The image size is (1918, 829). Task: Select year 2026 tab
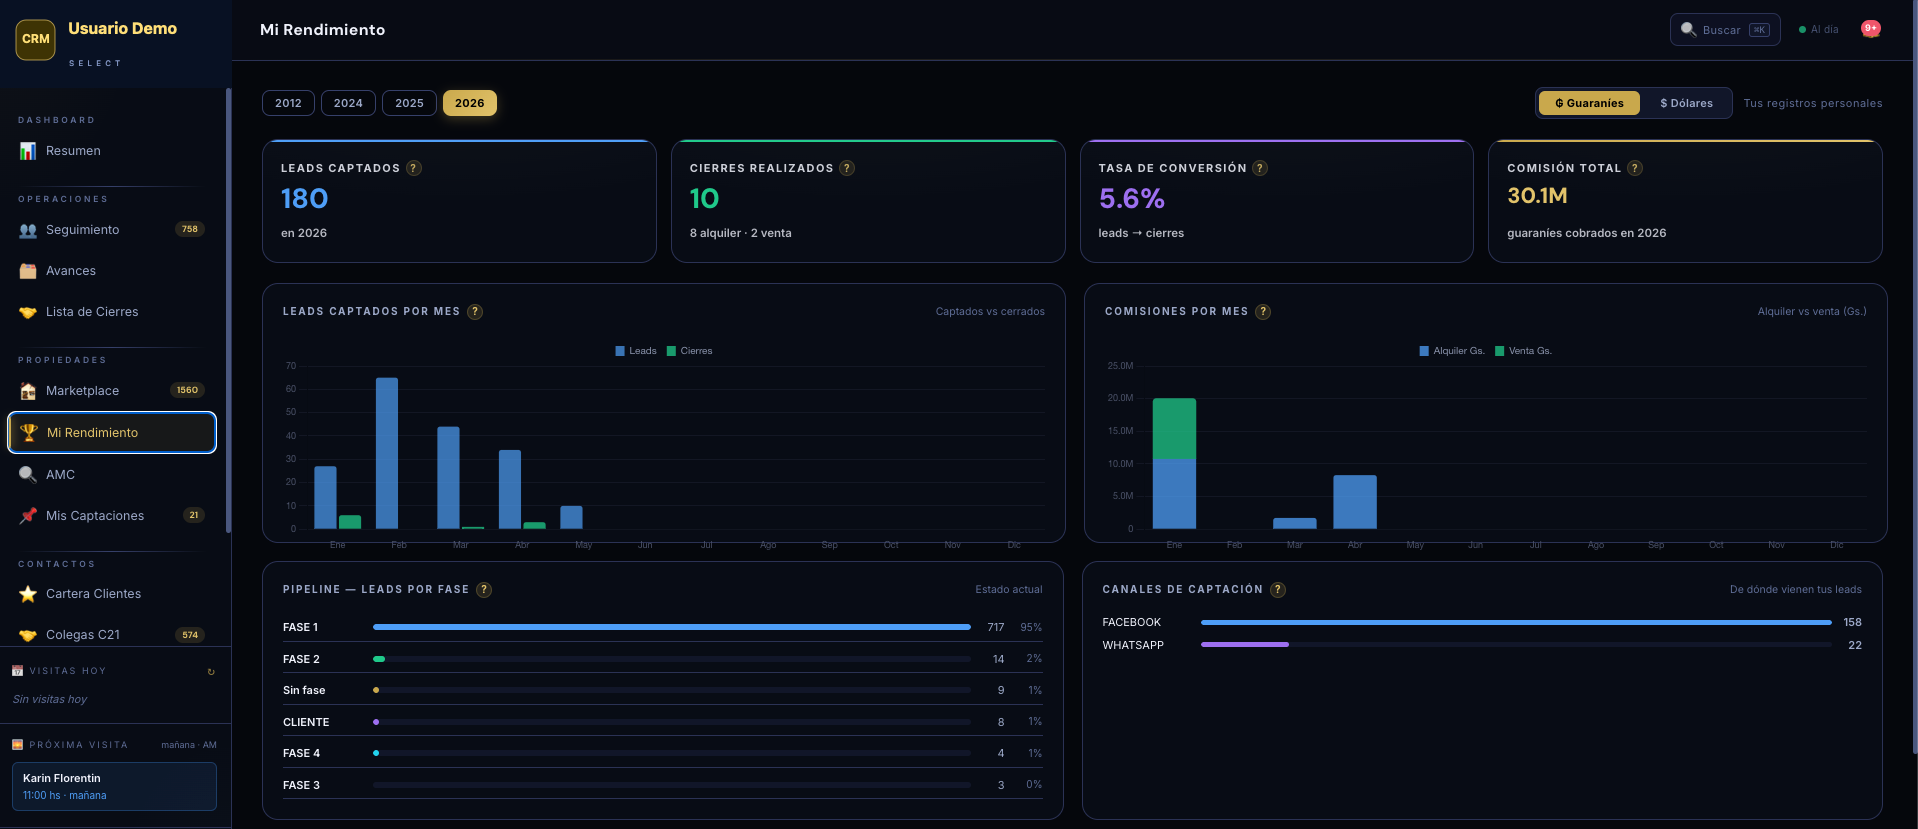pyautogui.click(x=470, y=103)
